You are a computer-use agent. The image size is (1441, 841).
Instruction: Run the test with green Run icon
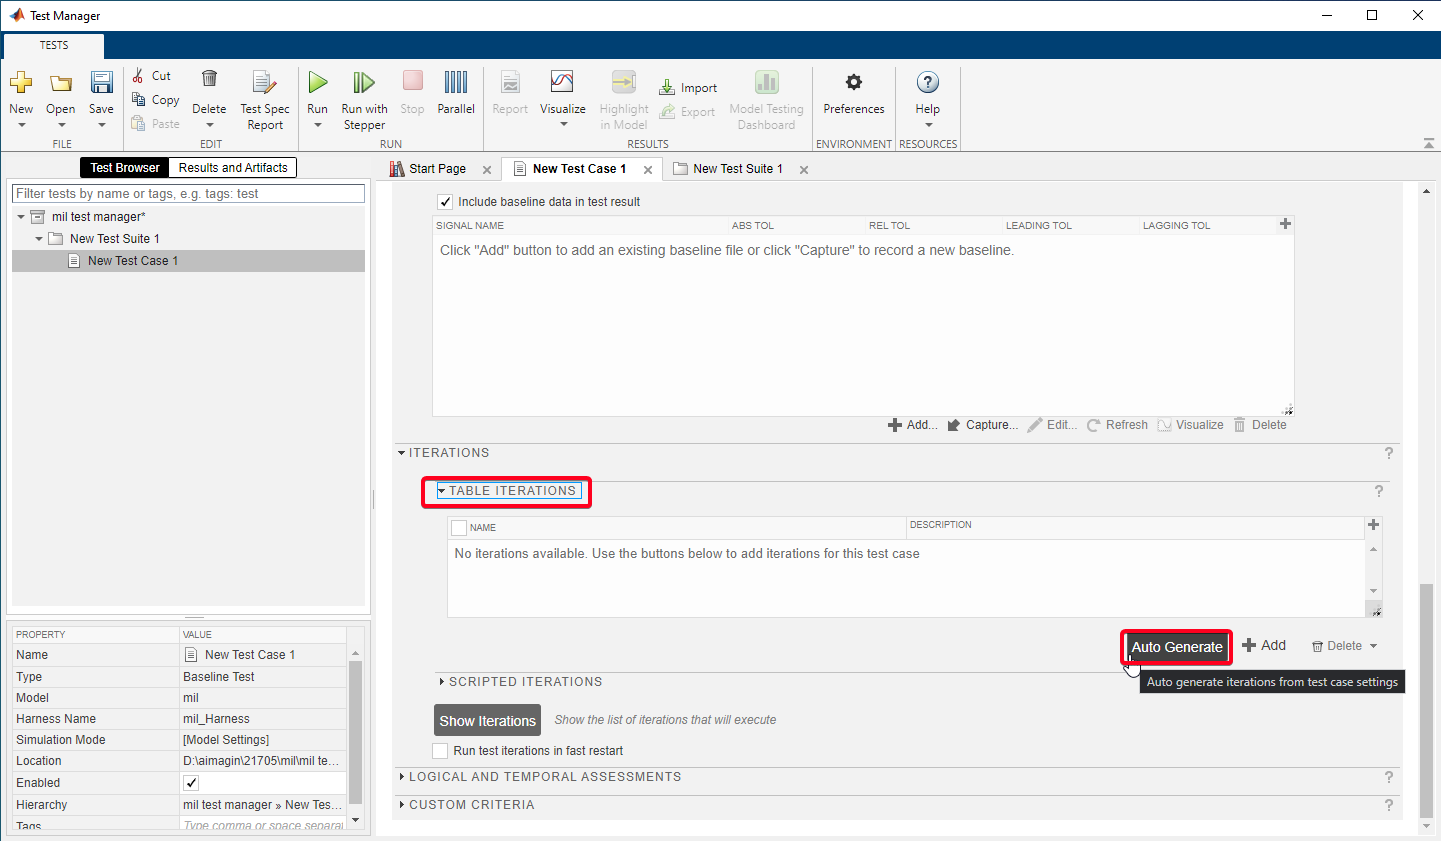(318, 82)
